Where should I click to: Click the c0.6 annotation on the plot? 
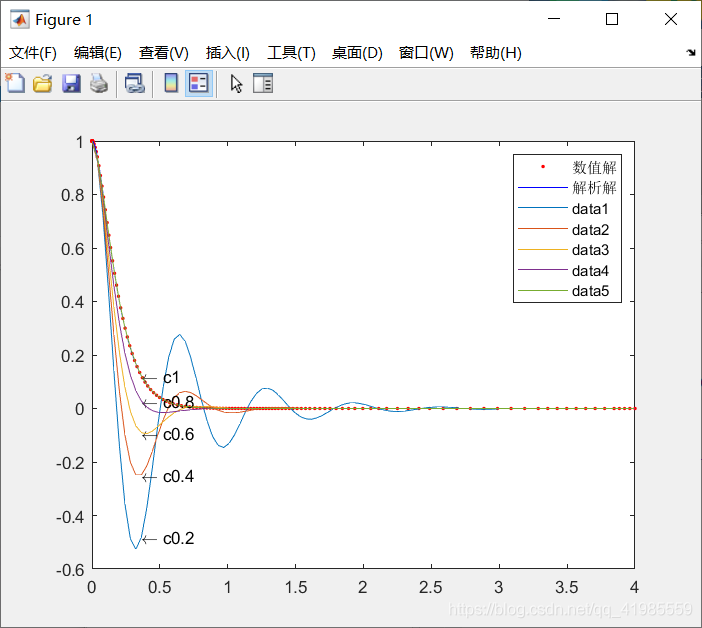178,434
